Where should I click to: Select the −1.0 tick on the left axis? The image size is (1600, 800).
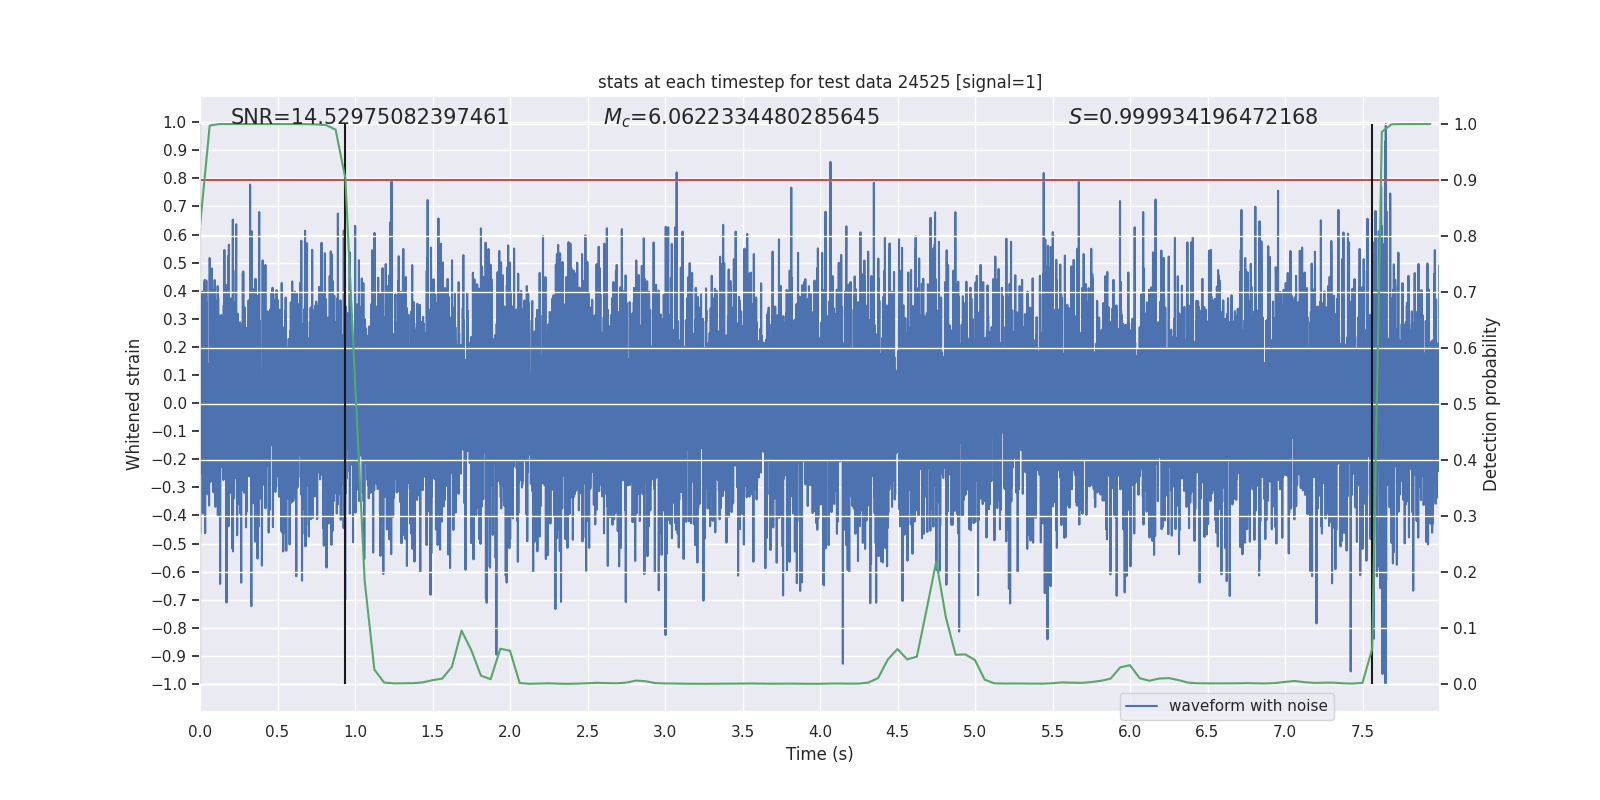[168, 684]
